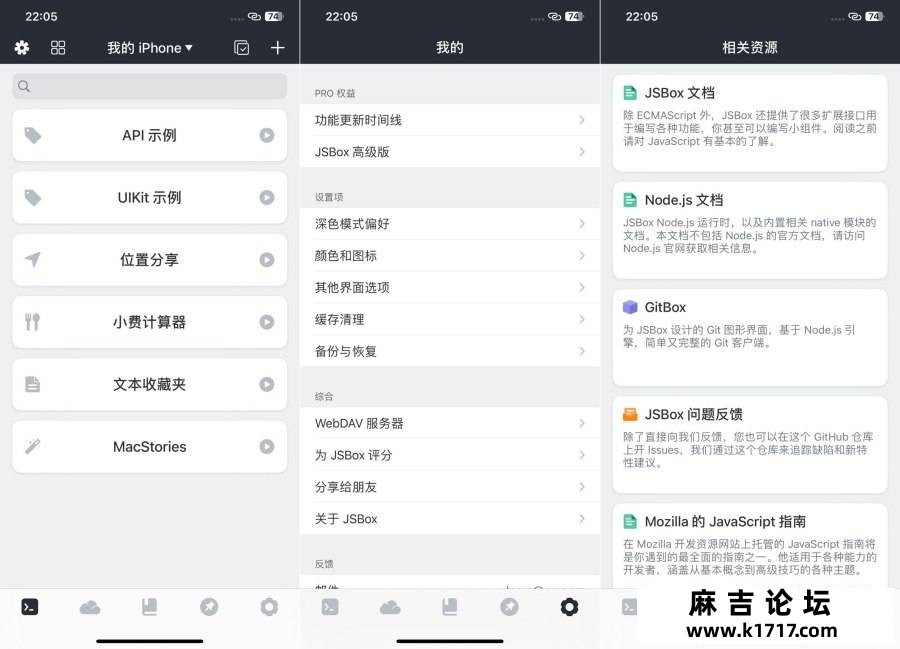
Task: Select terminal tab in first screen's tab bar
Action: (30, 607)
